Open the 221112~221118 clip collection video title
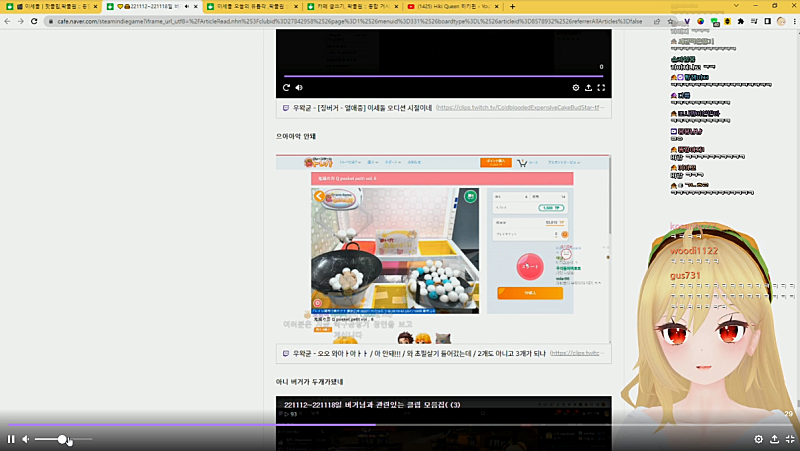This screenshot has width=800, height=451. pyautogui.click(x=372, y=405)
